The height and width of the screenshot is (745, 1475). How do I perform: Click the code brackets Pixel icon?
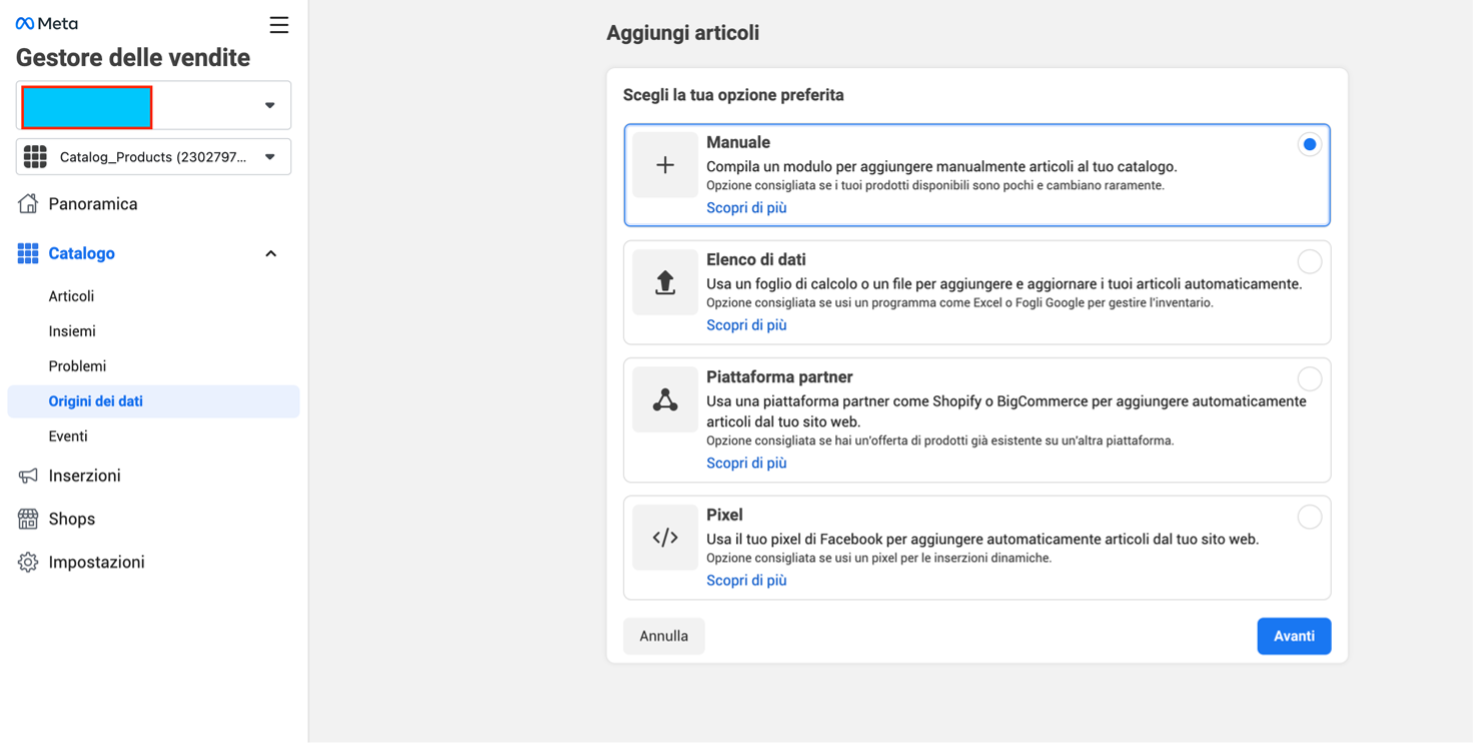coord(665,538)
